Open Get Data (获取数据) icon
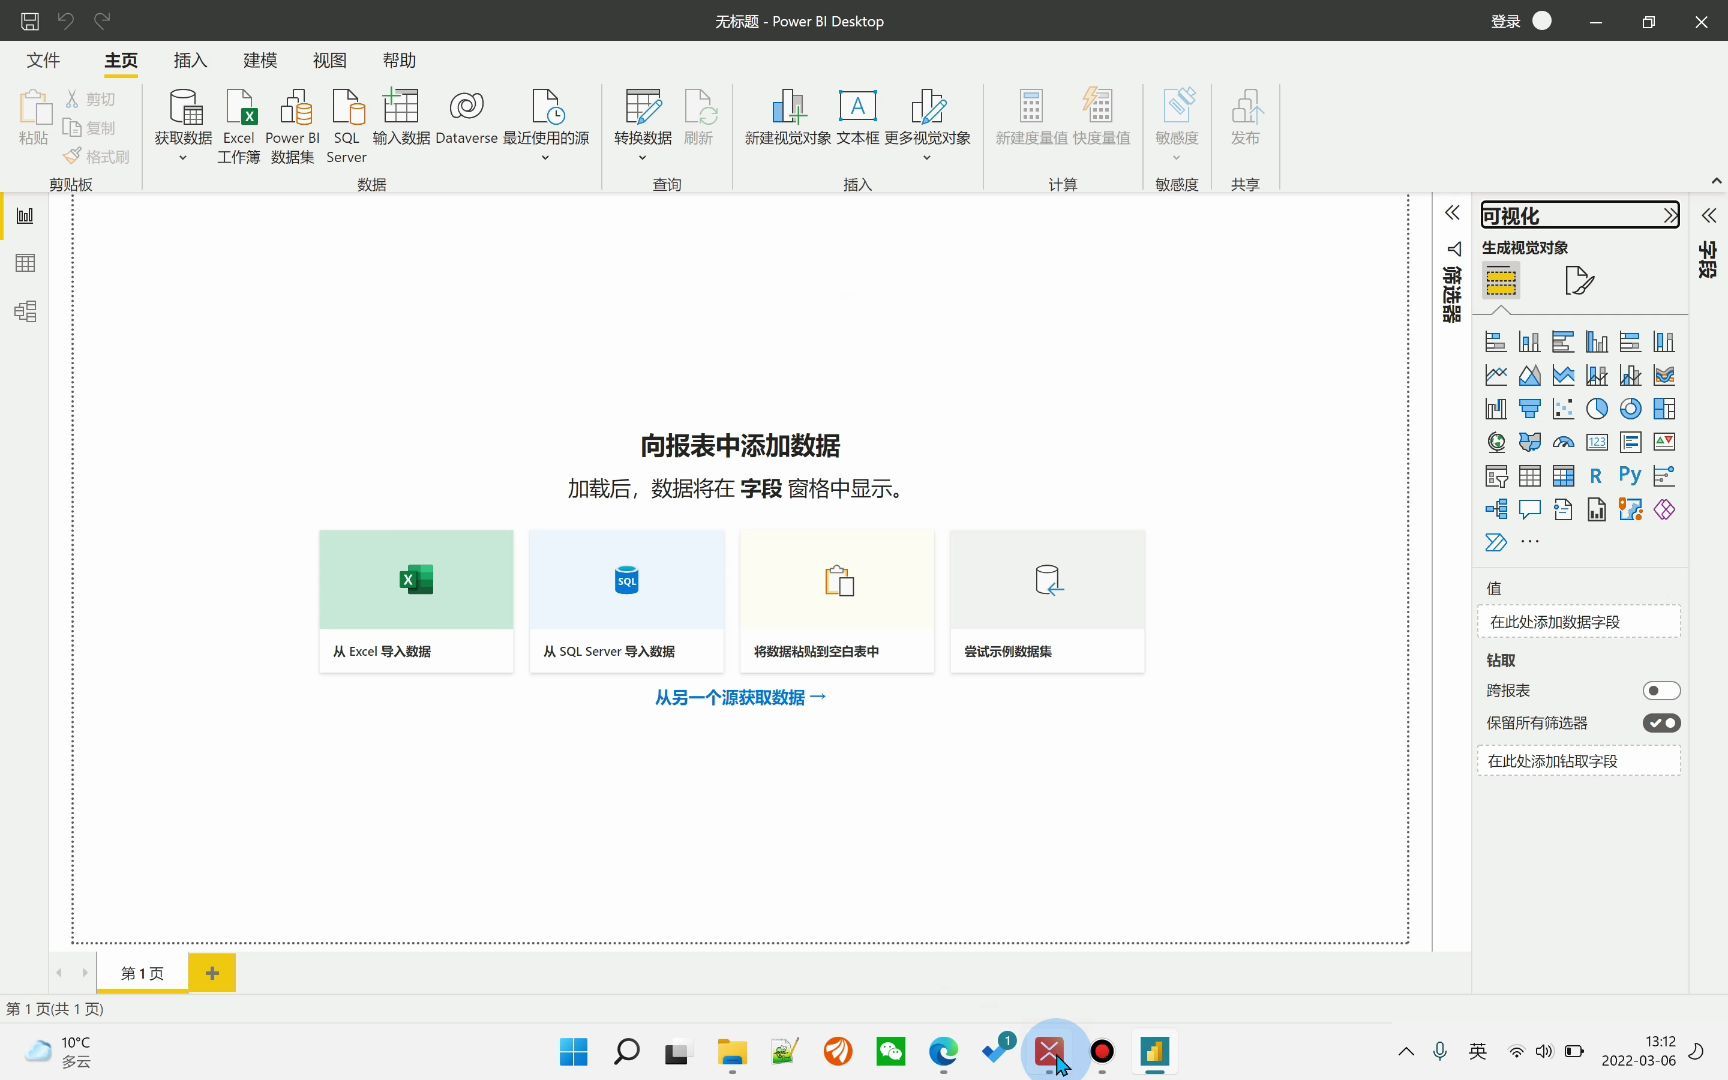The image size is (1728, 1080). [183, 107]
